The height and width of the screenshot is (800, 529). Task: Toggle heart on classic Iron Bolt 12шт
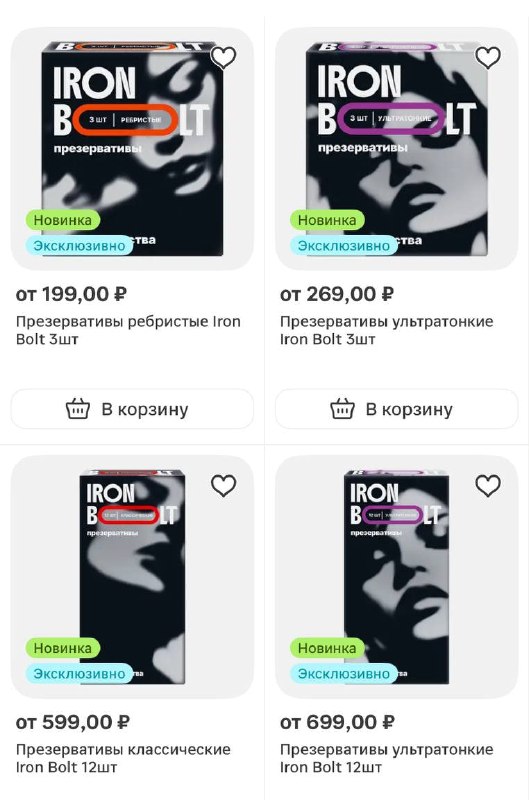click(223, 485)
